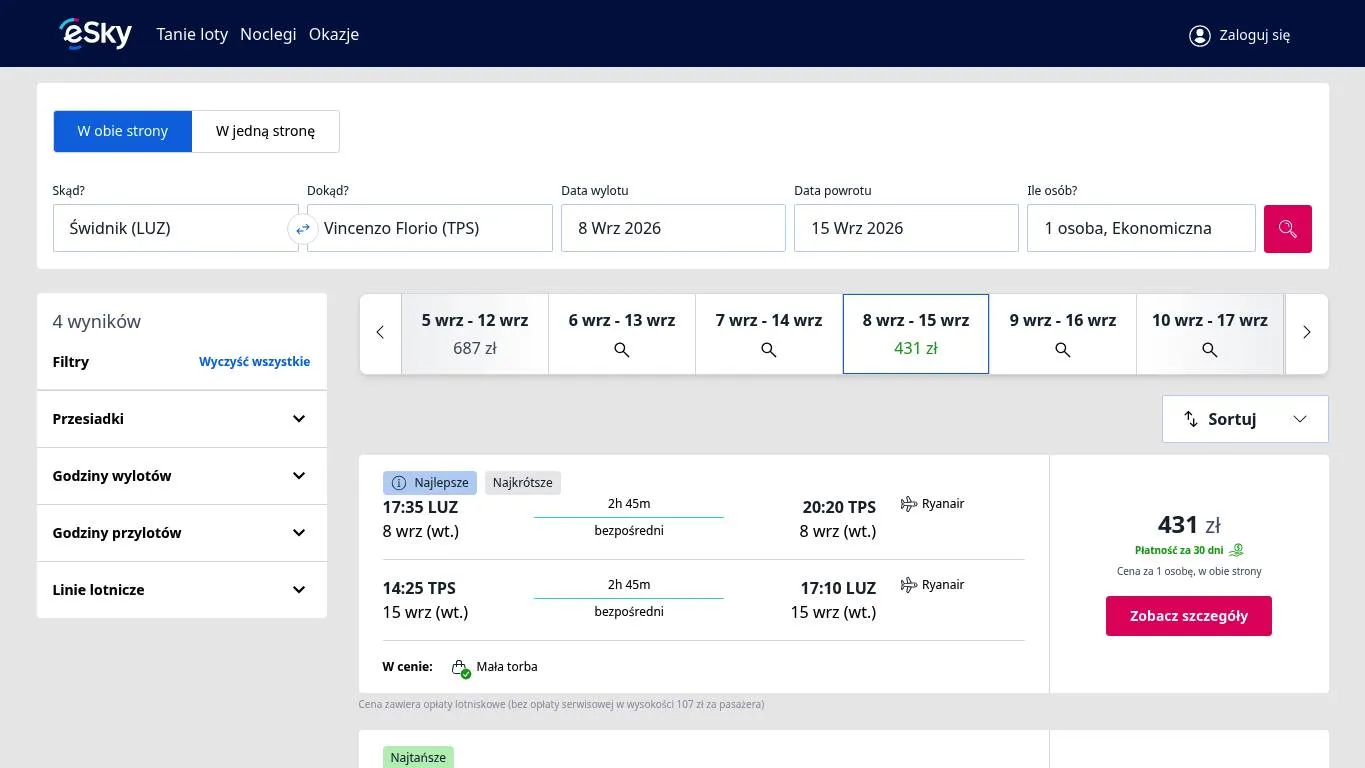Click Zobacz szczegóły button

[1189, 616]
